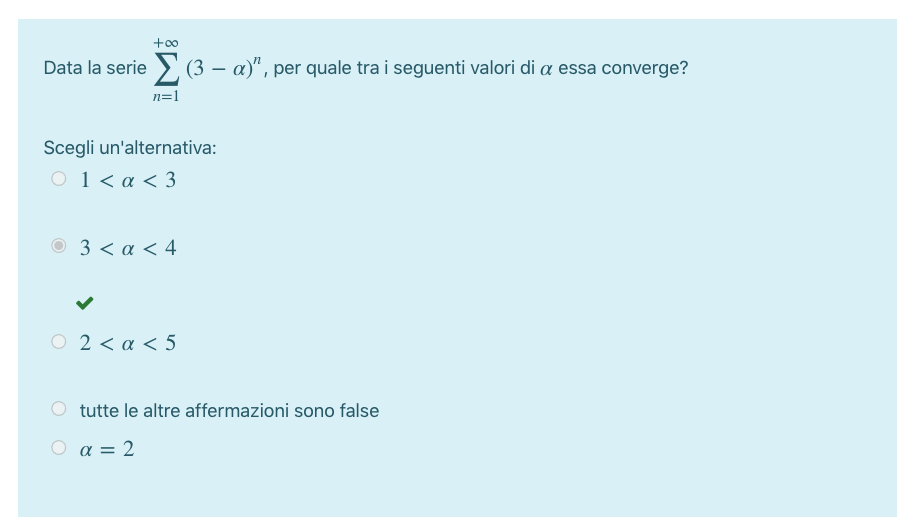Click the 'Data la serie' text

coord(94,69)
